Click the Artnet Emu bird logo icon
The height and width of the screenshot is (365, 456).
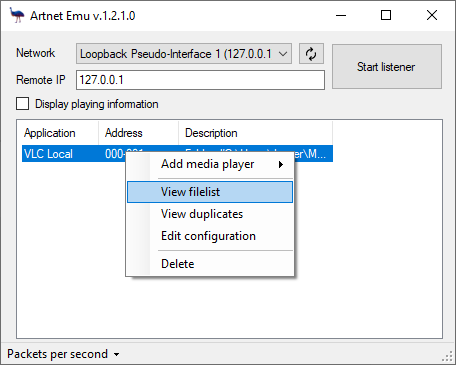pos(17,15)
